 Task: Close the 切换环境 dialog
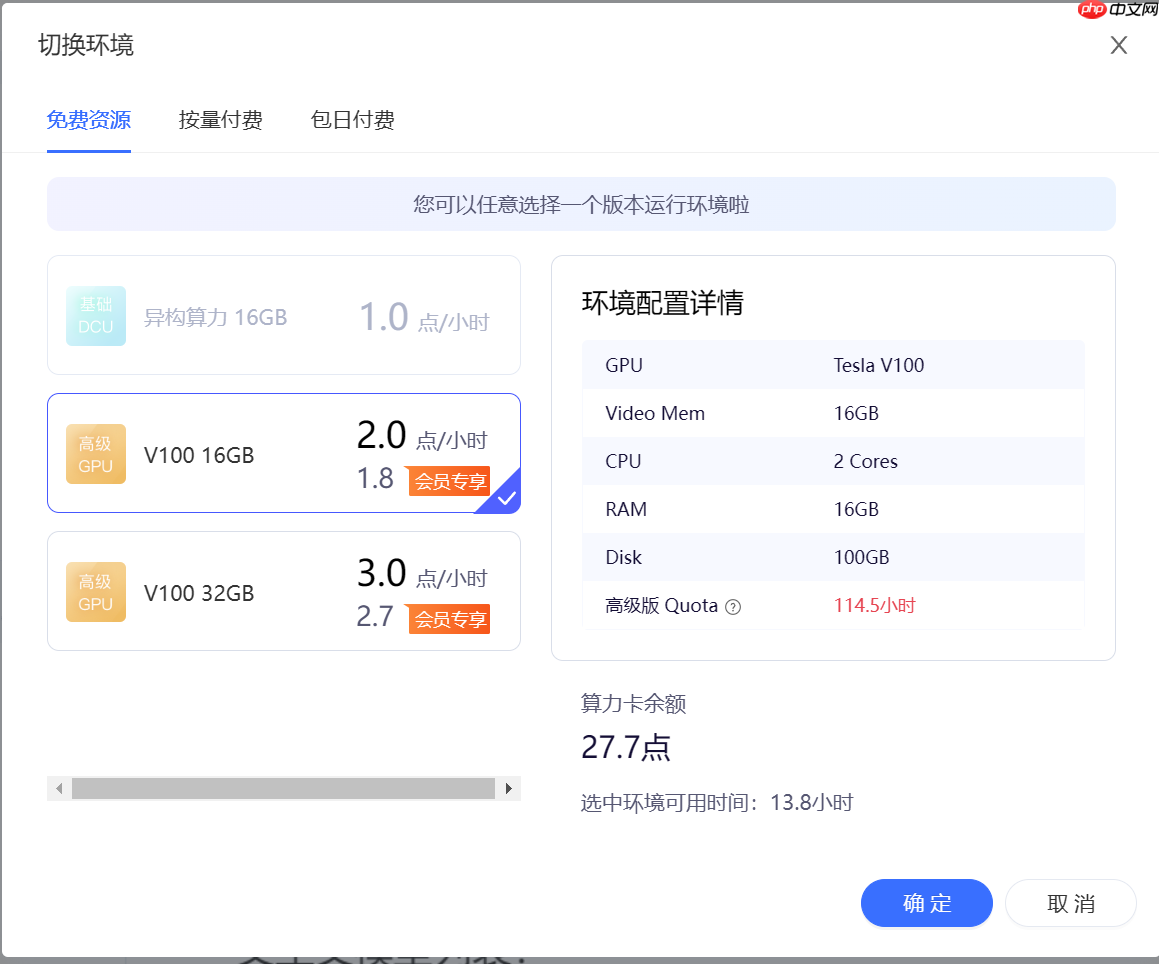point(1118,45)
